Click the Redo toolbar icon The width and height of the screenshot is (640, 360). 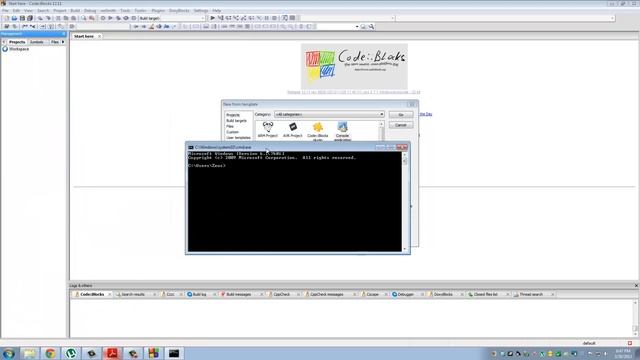48,18
